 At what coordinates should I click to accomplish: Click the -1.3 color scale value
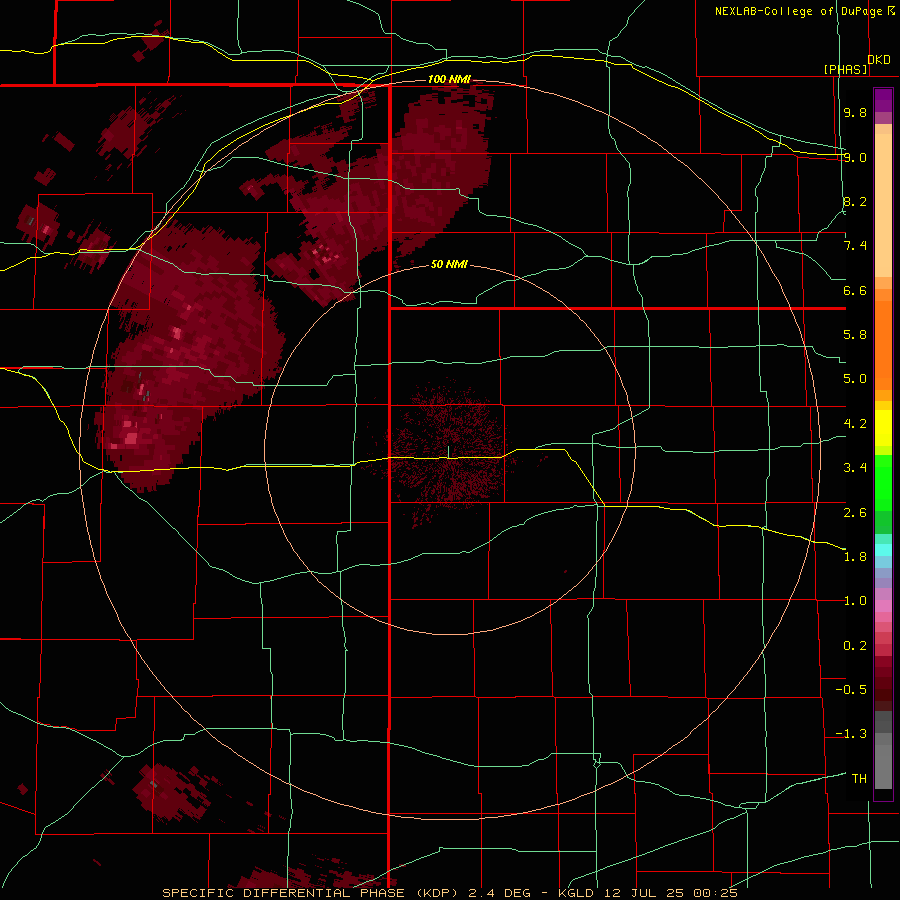[851, 734]
